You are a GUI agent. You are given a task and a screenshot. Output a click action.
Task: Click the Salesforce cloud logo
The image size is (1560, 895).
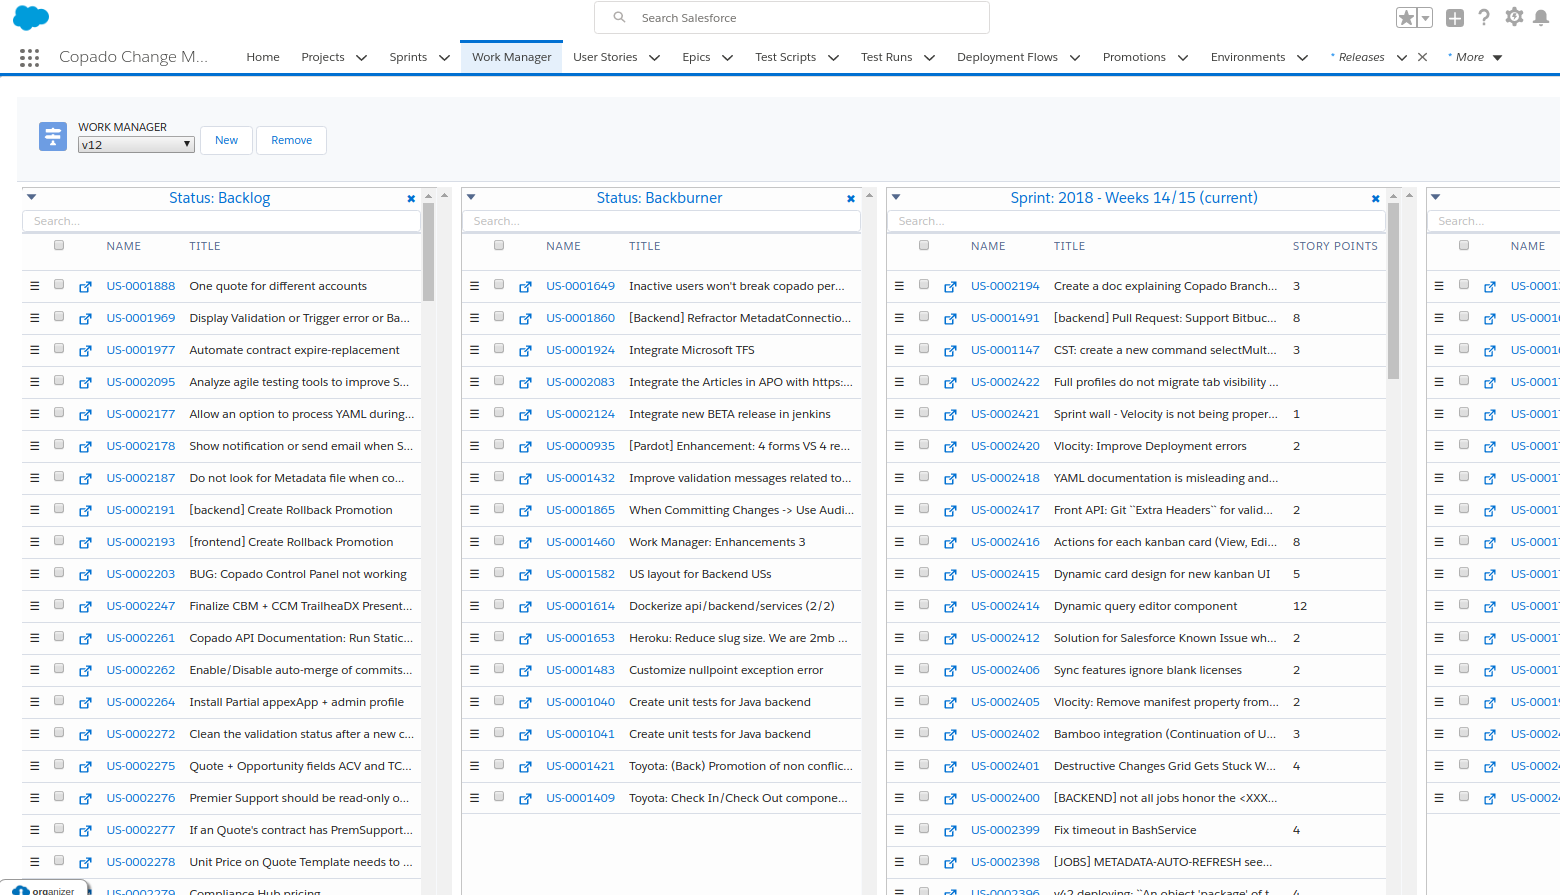pyautogui.click(x=31, y=18)
